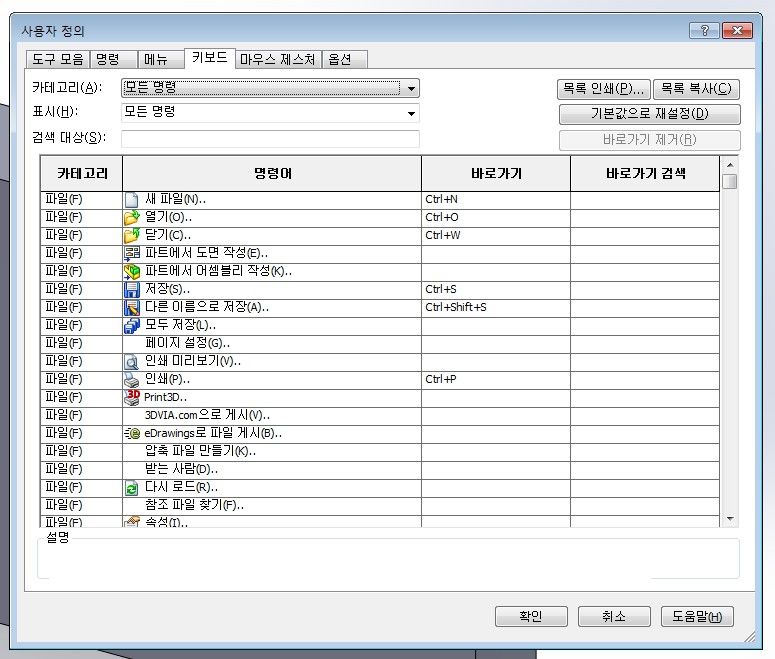Click the 인쇄 미리보기(V).. command text
This screenshot has width=775, height=659.
pyautogui.click(x=193, y=361)
